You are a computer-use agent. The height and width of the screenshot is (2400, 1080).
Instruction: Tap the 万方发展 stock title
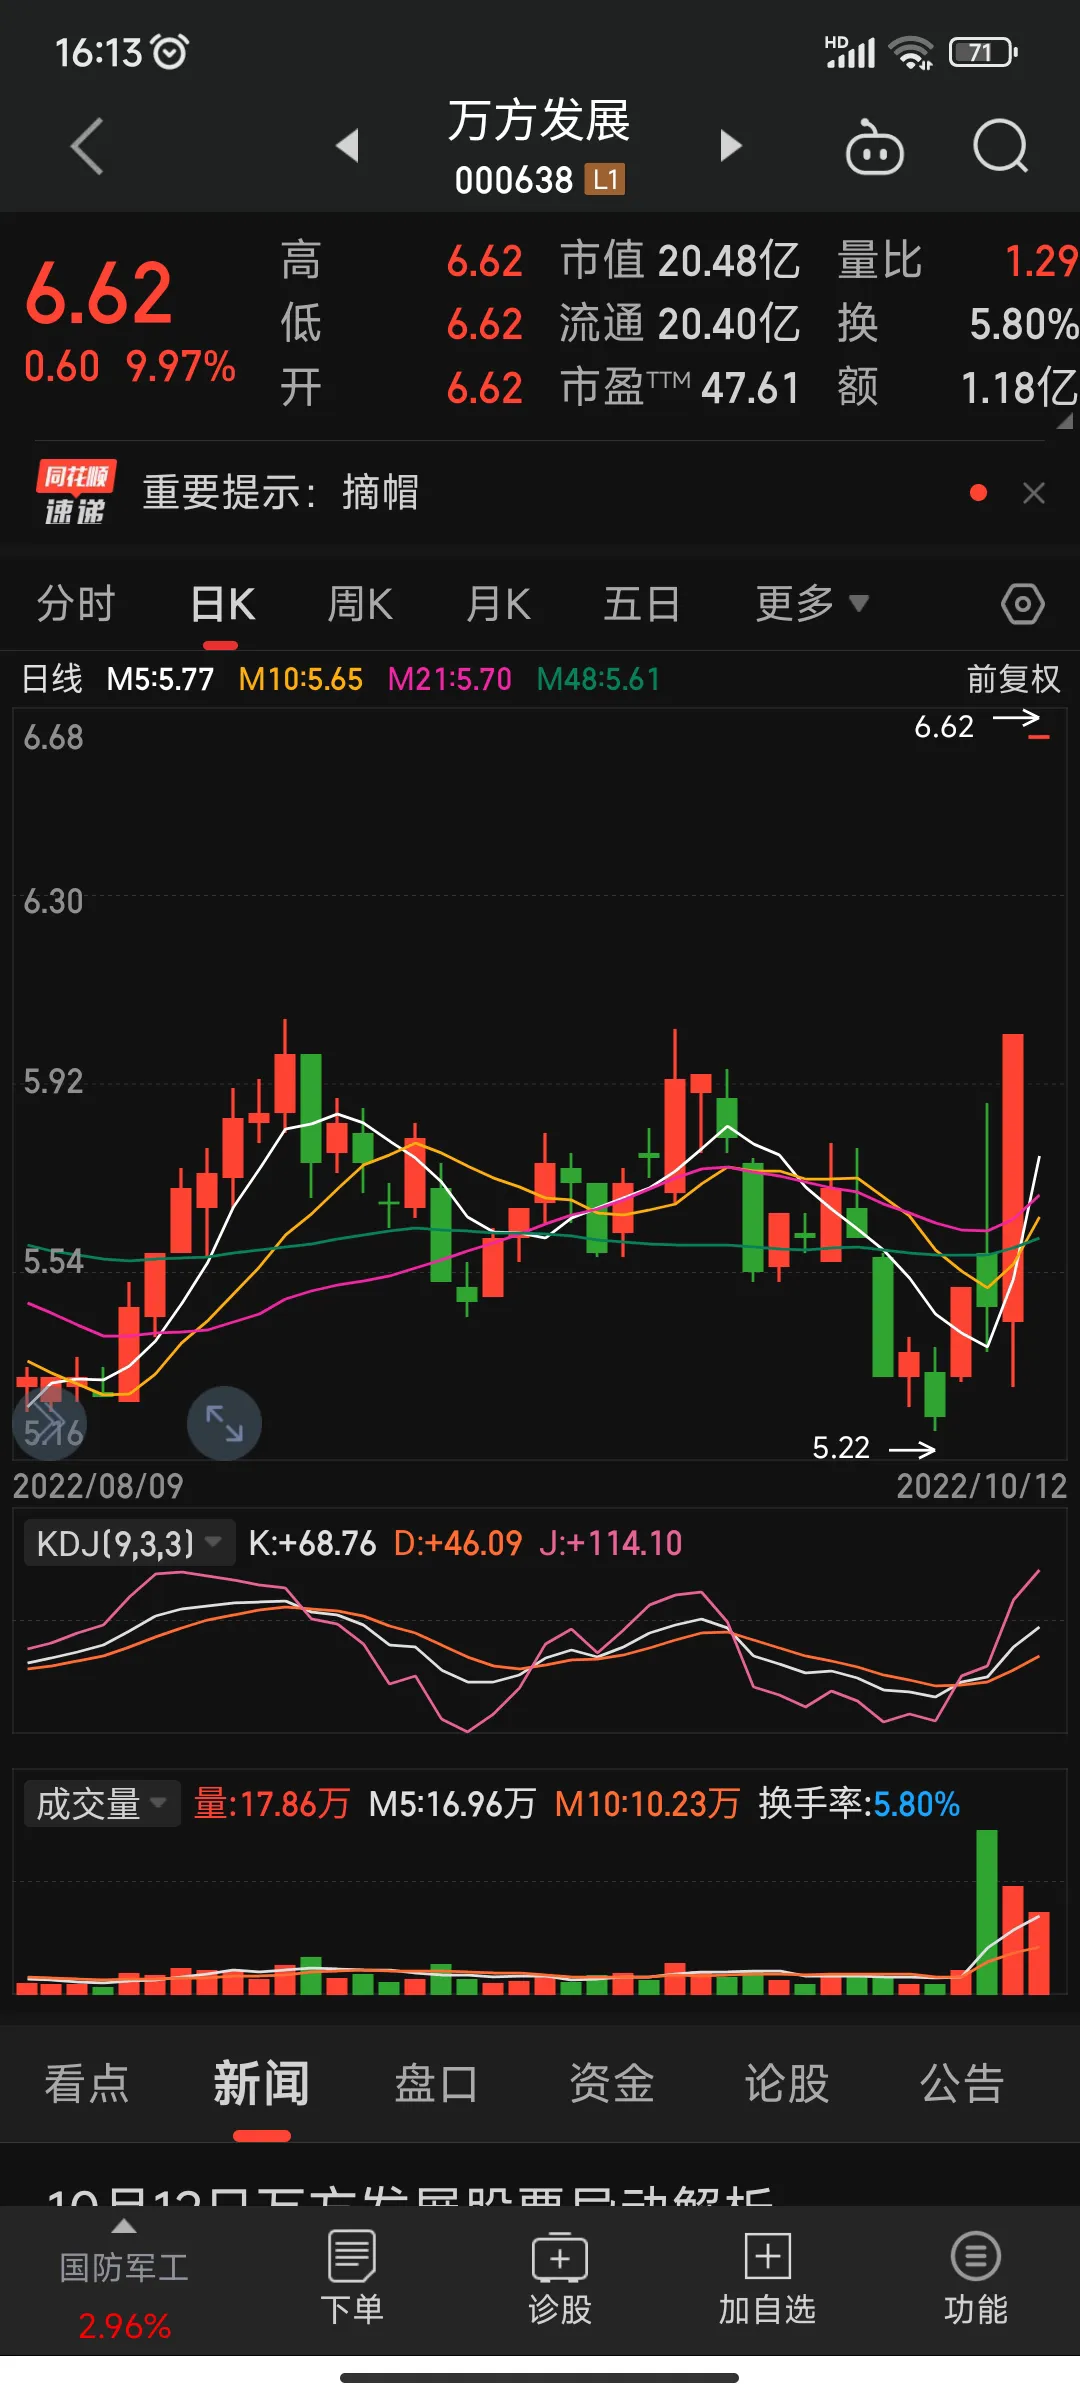click(539, 121)
